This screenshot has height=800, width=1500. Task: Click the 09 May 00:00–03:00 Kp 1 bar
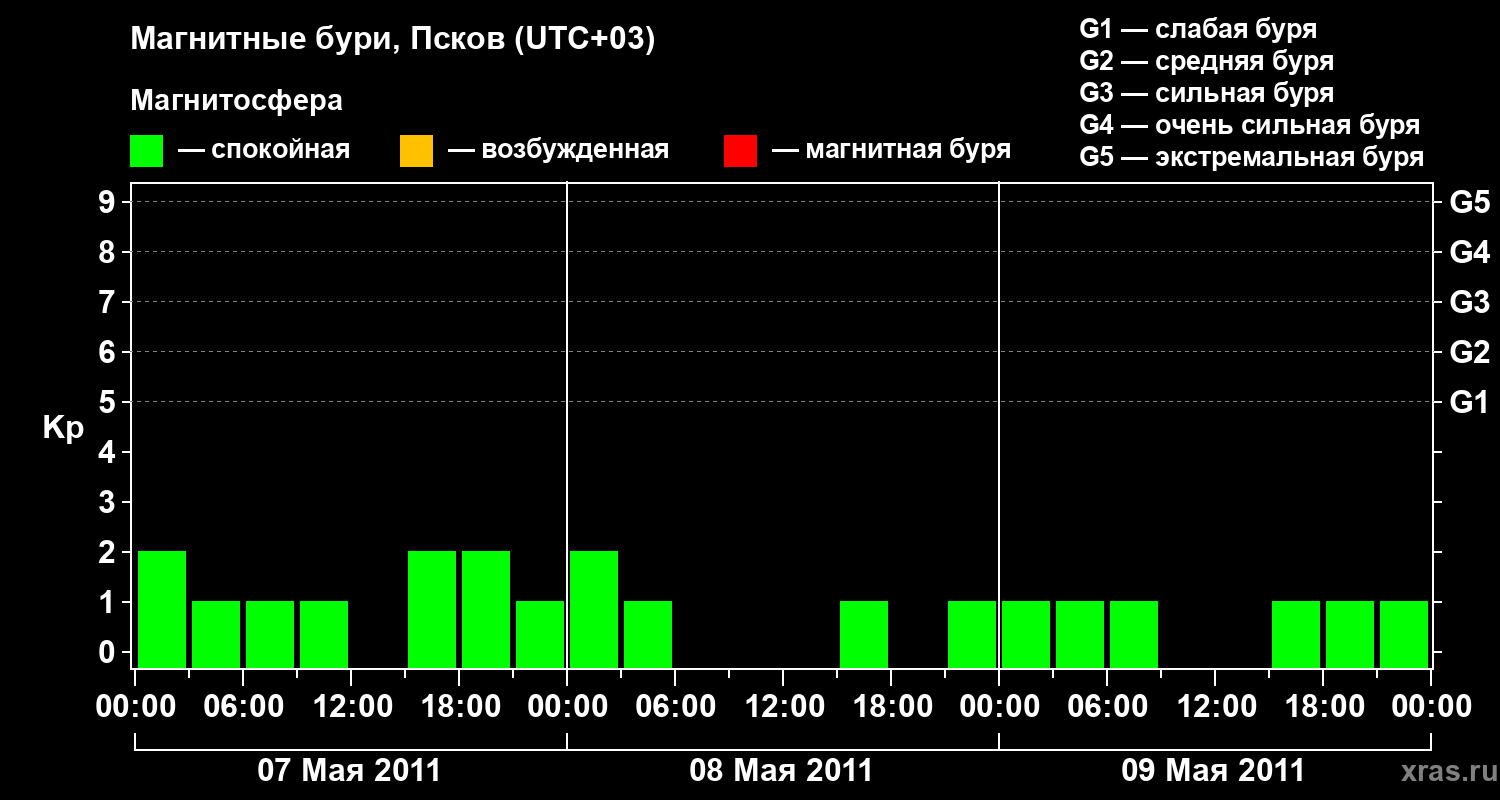(1026, 634)
